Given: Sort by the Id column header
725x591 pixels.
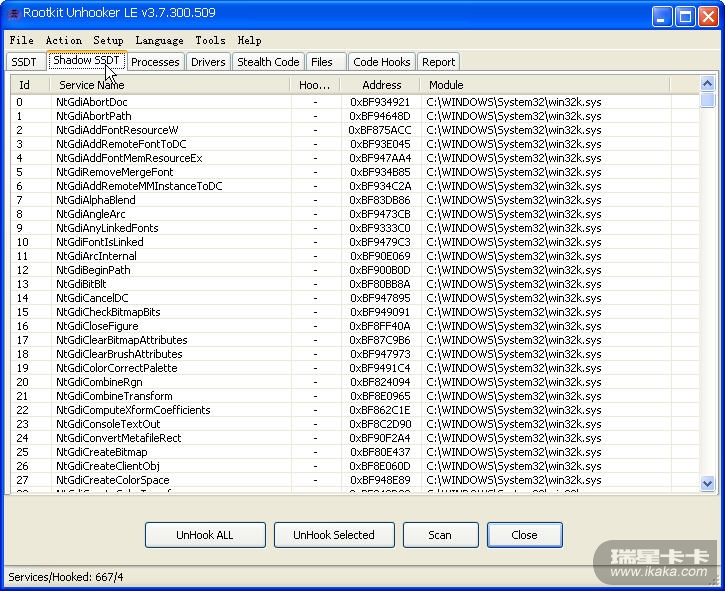Looking at the screenshot, I should click(31, 85).
